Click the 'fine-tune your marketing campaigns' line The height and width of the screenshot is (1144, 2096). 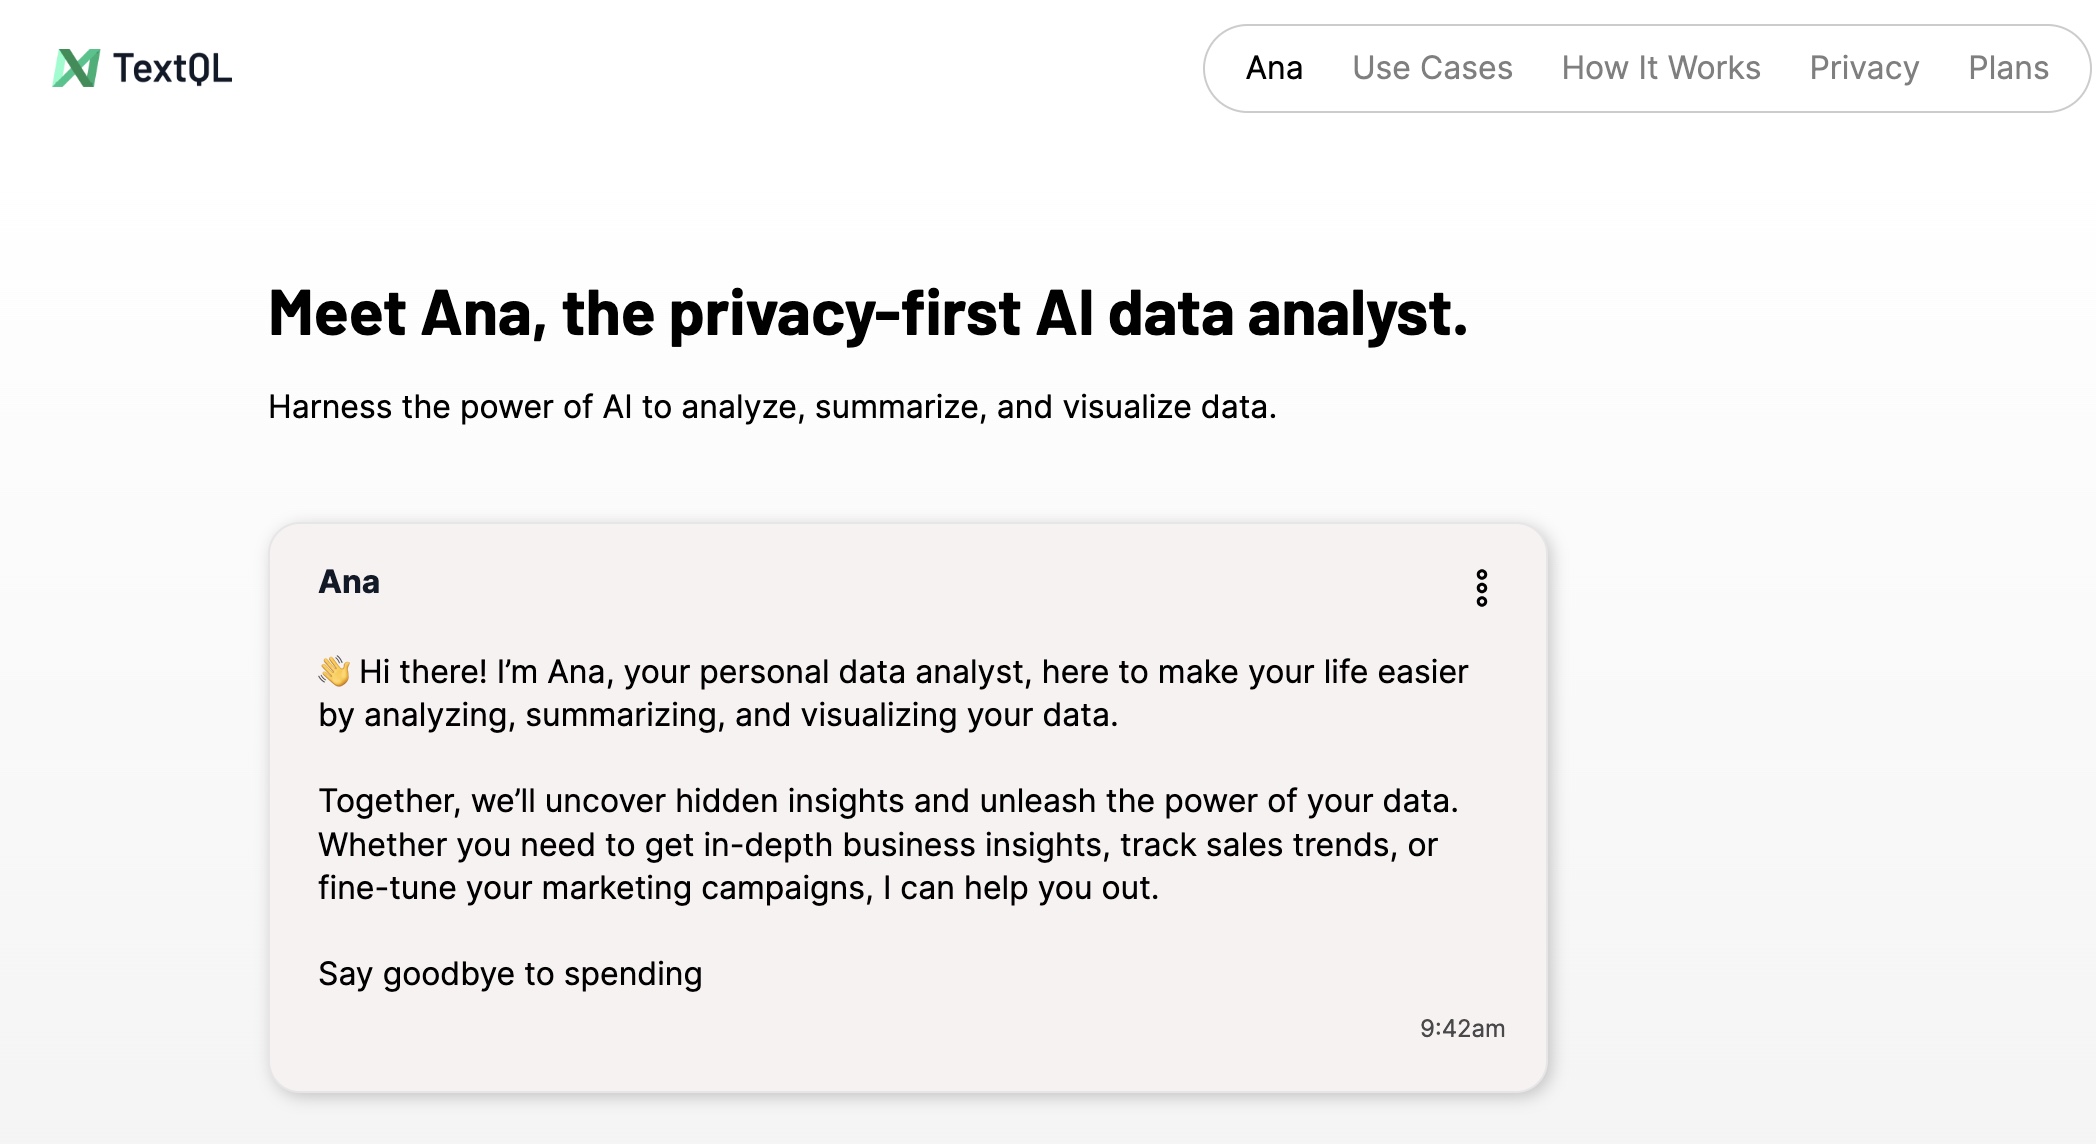pos(738,888)
